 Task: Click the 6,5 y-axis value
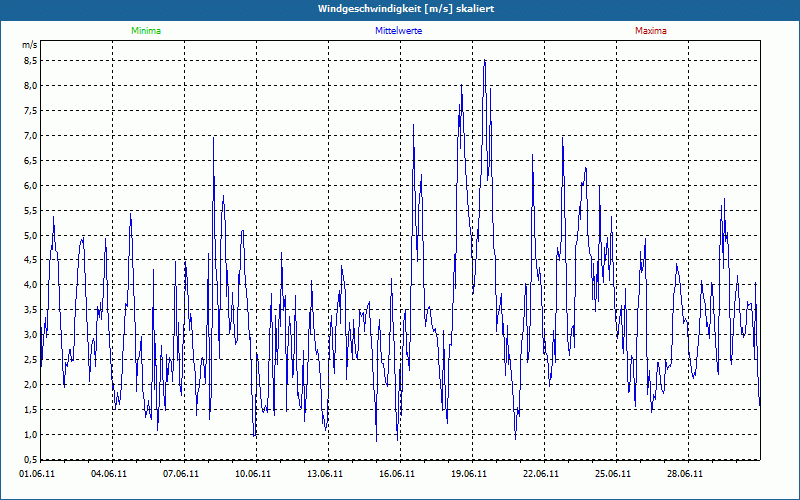tap(31, 161)
